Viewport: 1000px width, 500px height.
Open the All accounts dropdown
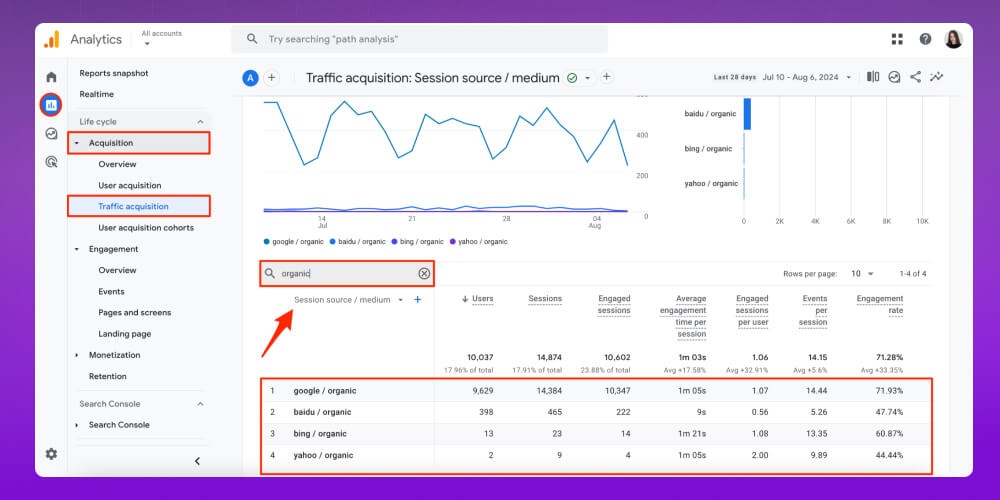click(161, 38)
